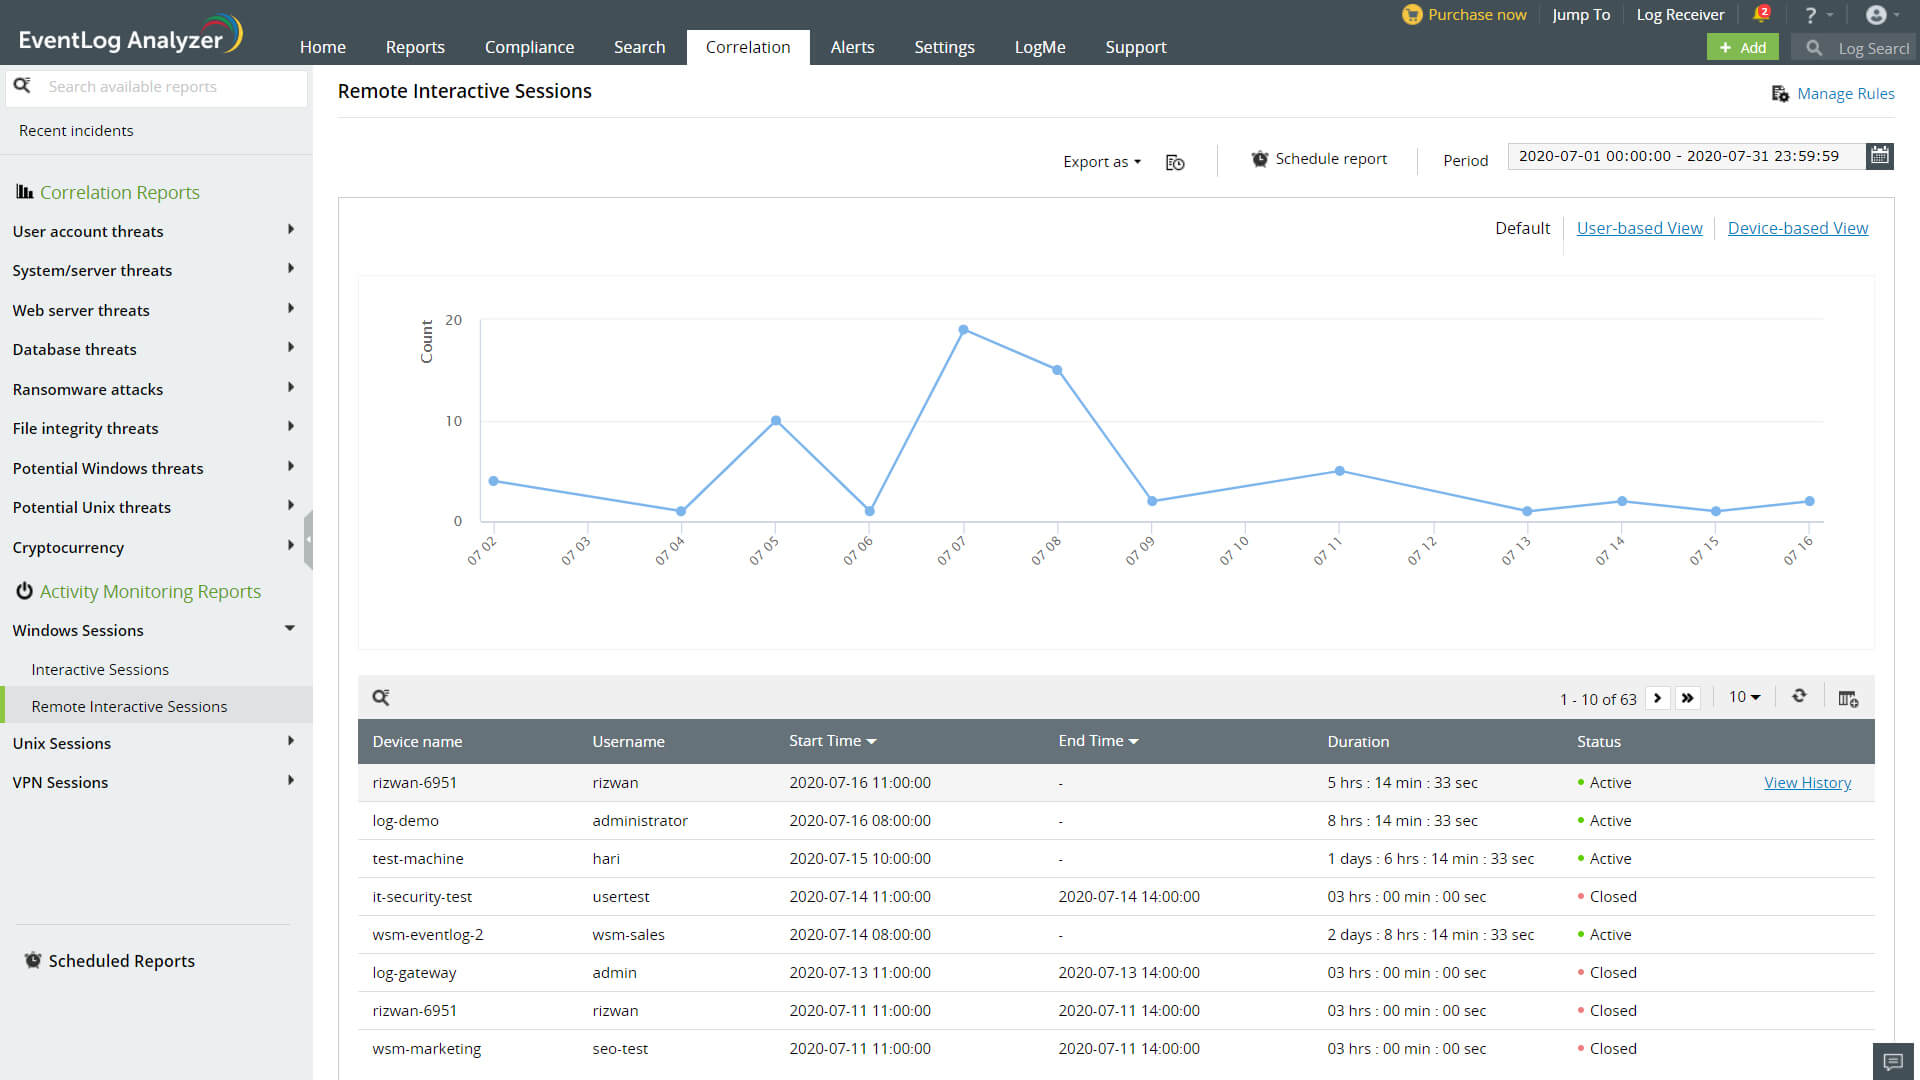Click the table search icon

coord(381,698)
